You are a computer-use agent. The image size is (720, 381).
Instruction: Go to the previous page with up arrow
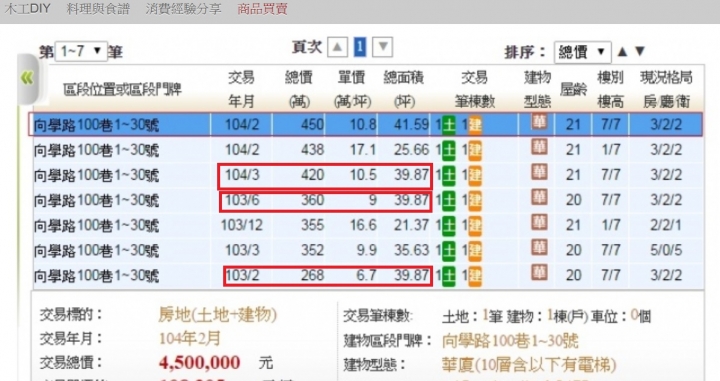click(337, 47)
